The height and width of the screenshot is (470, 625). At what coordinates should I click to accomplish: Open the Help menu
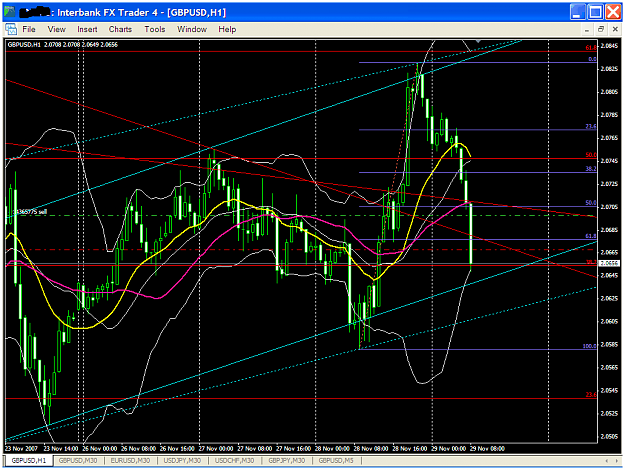[x=227, y=29]
